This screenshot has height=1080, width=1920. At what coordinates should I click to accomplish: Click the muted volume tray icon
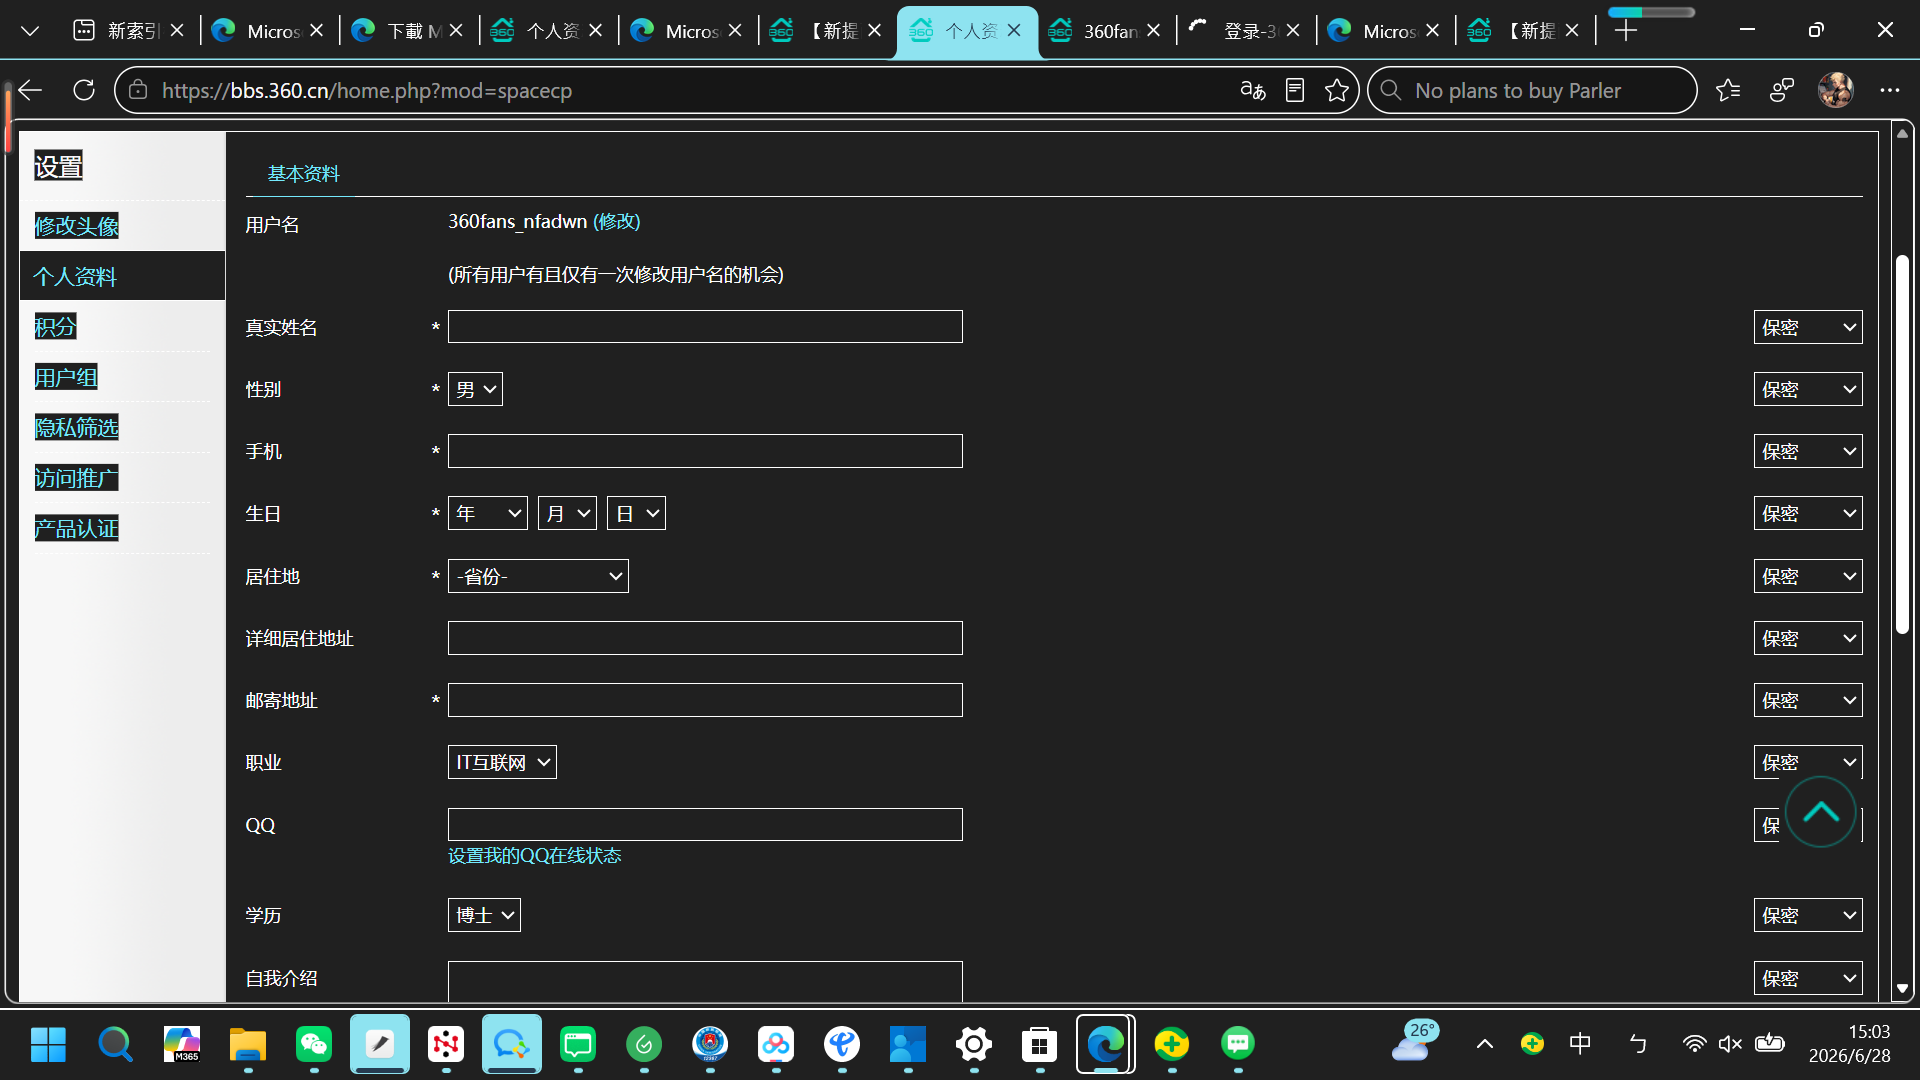coord(1730,1044)
